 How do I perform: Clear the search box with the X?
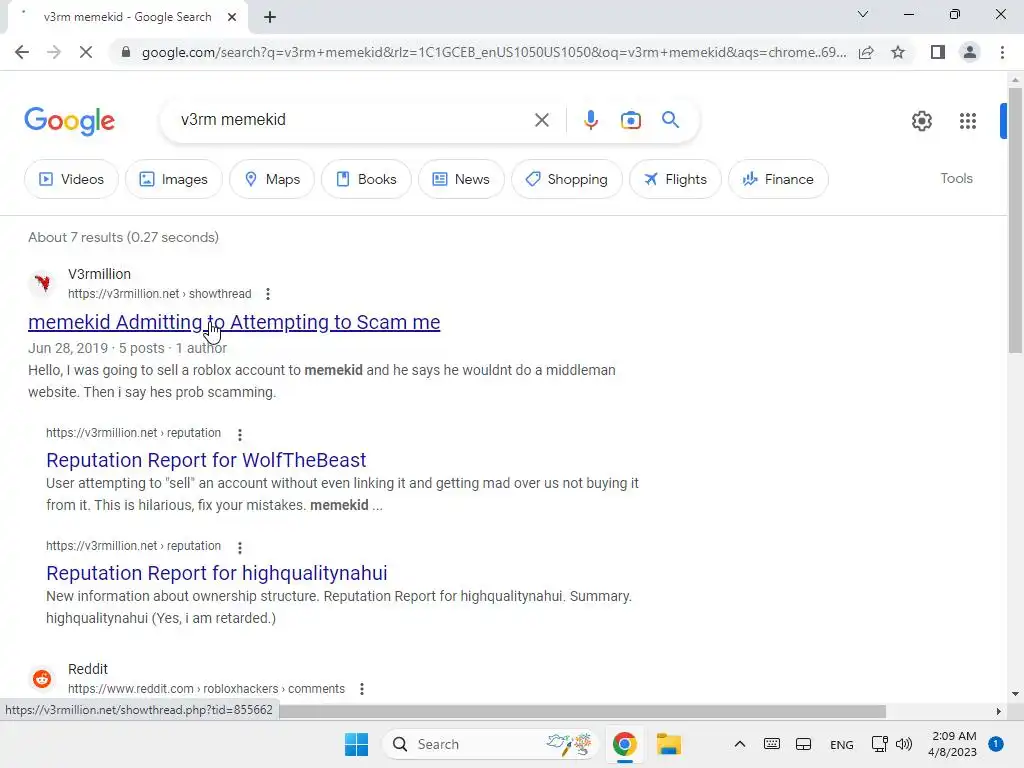click(x=541, y=120)
